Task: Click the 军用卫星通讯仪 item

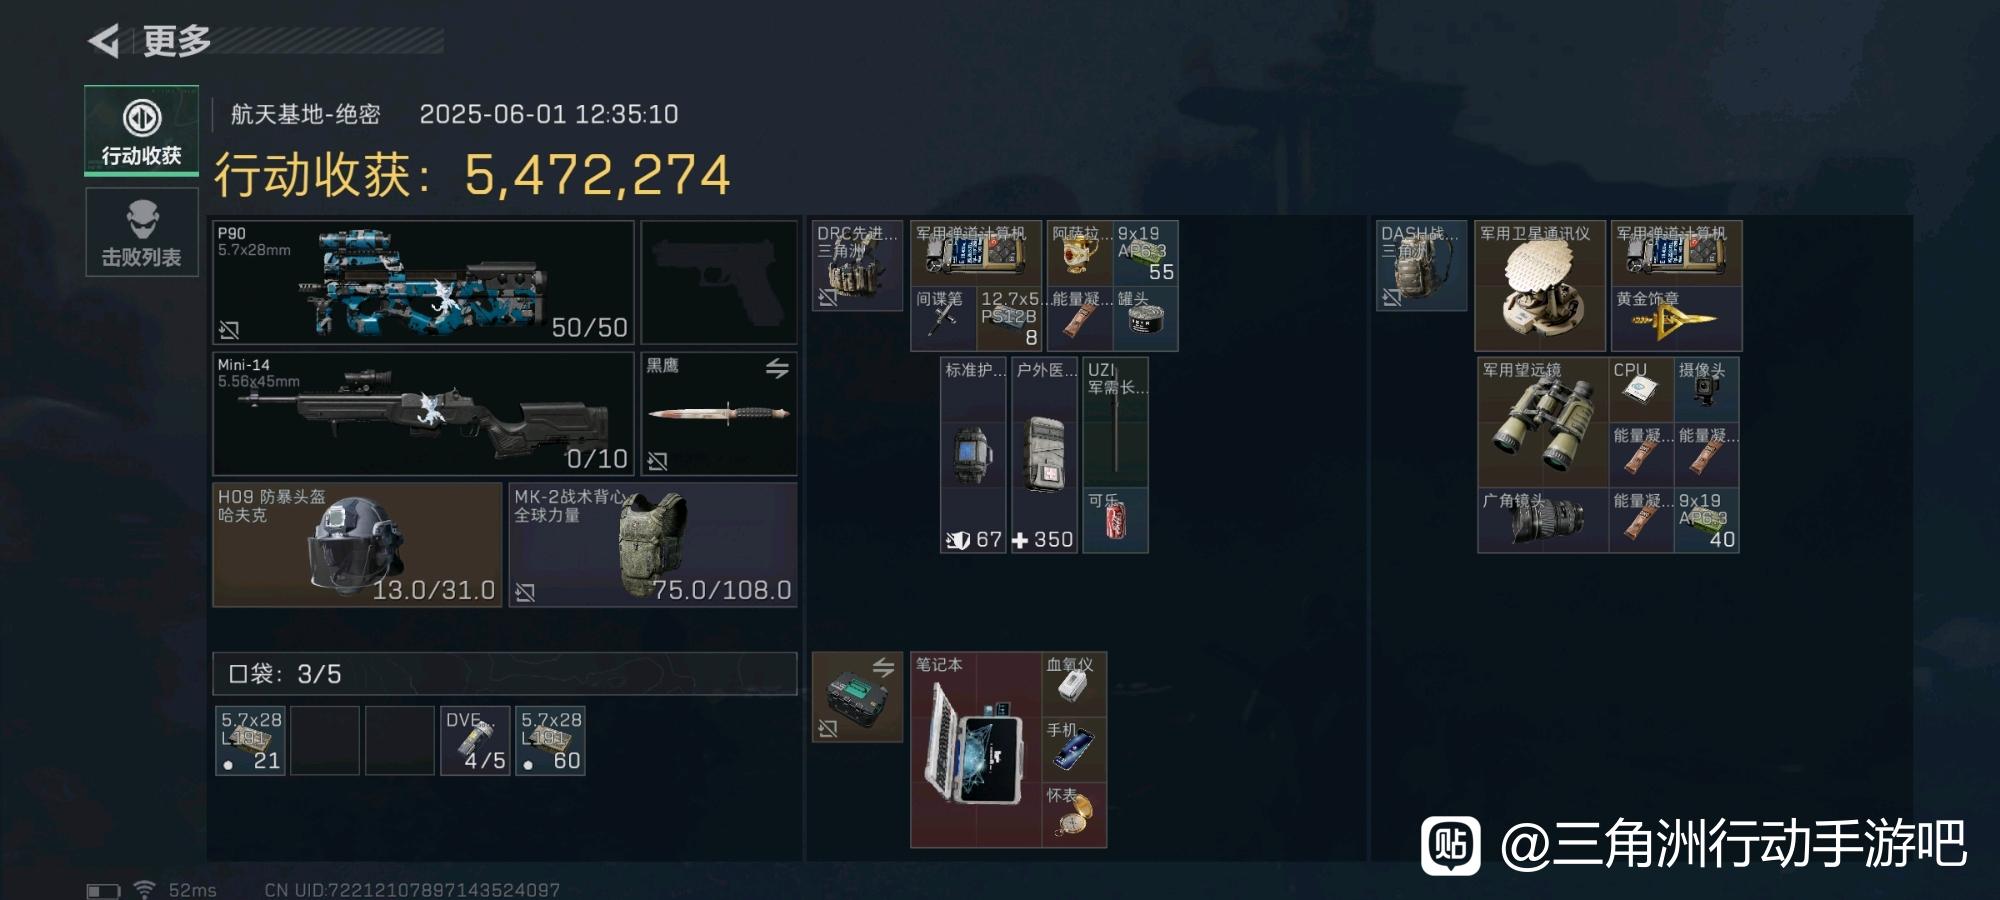Action: point(1540,285)
